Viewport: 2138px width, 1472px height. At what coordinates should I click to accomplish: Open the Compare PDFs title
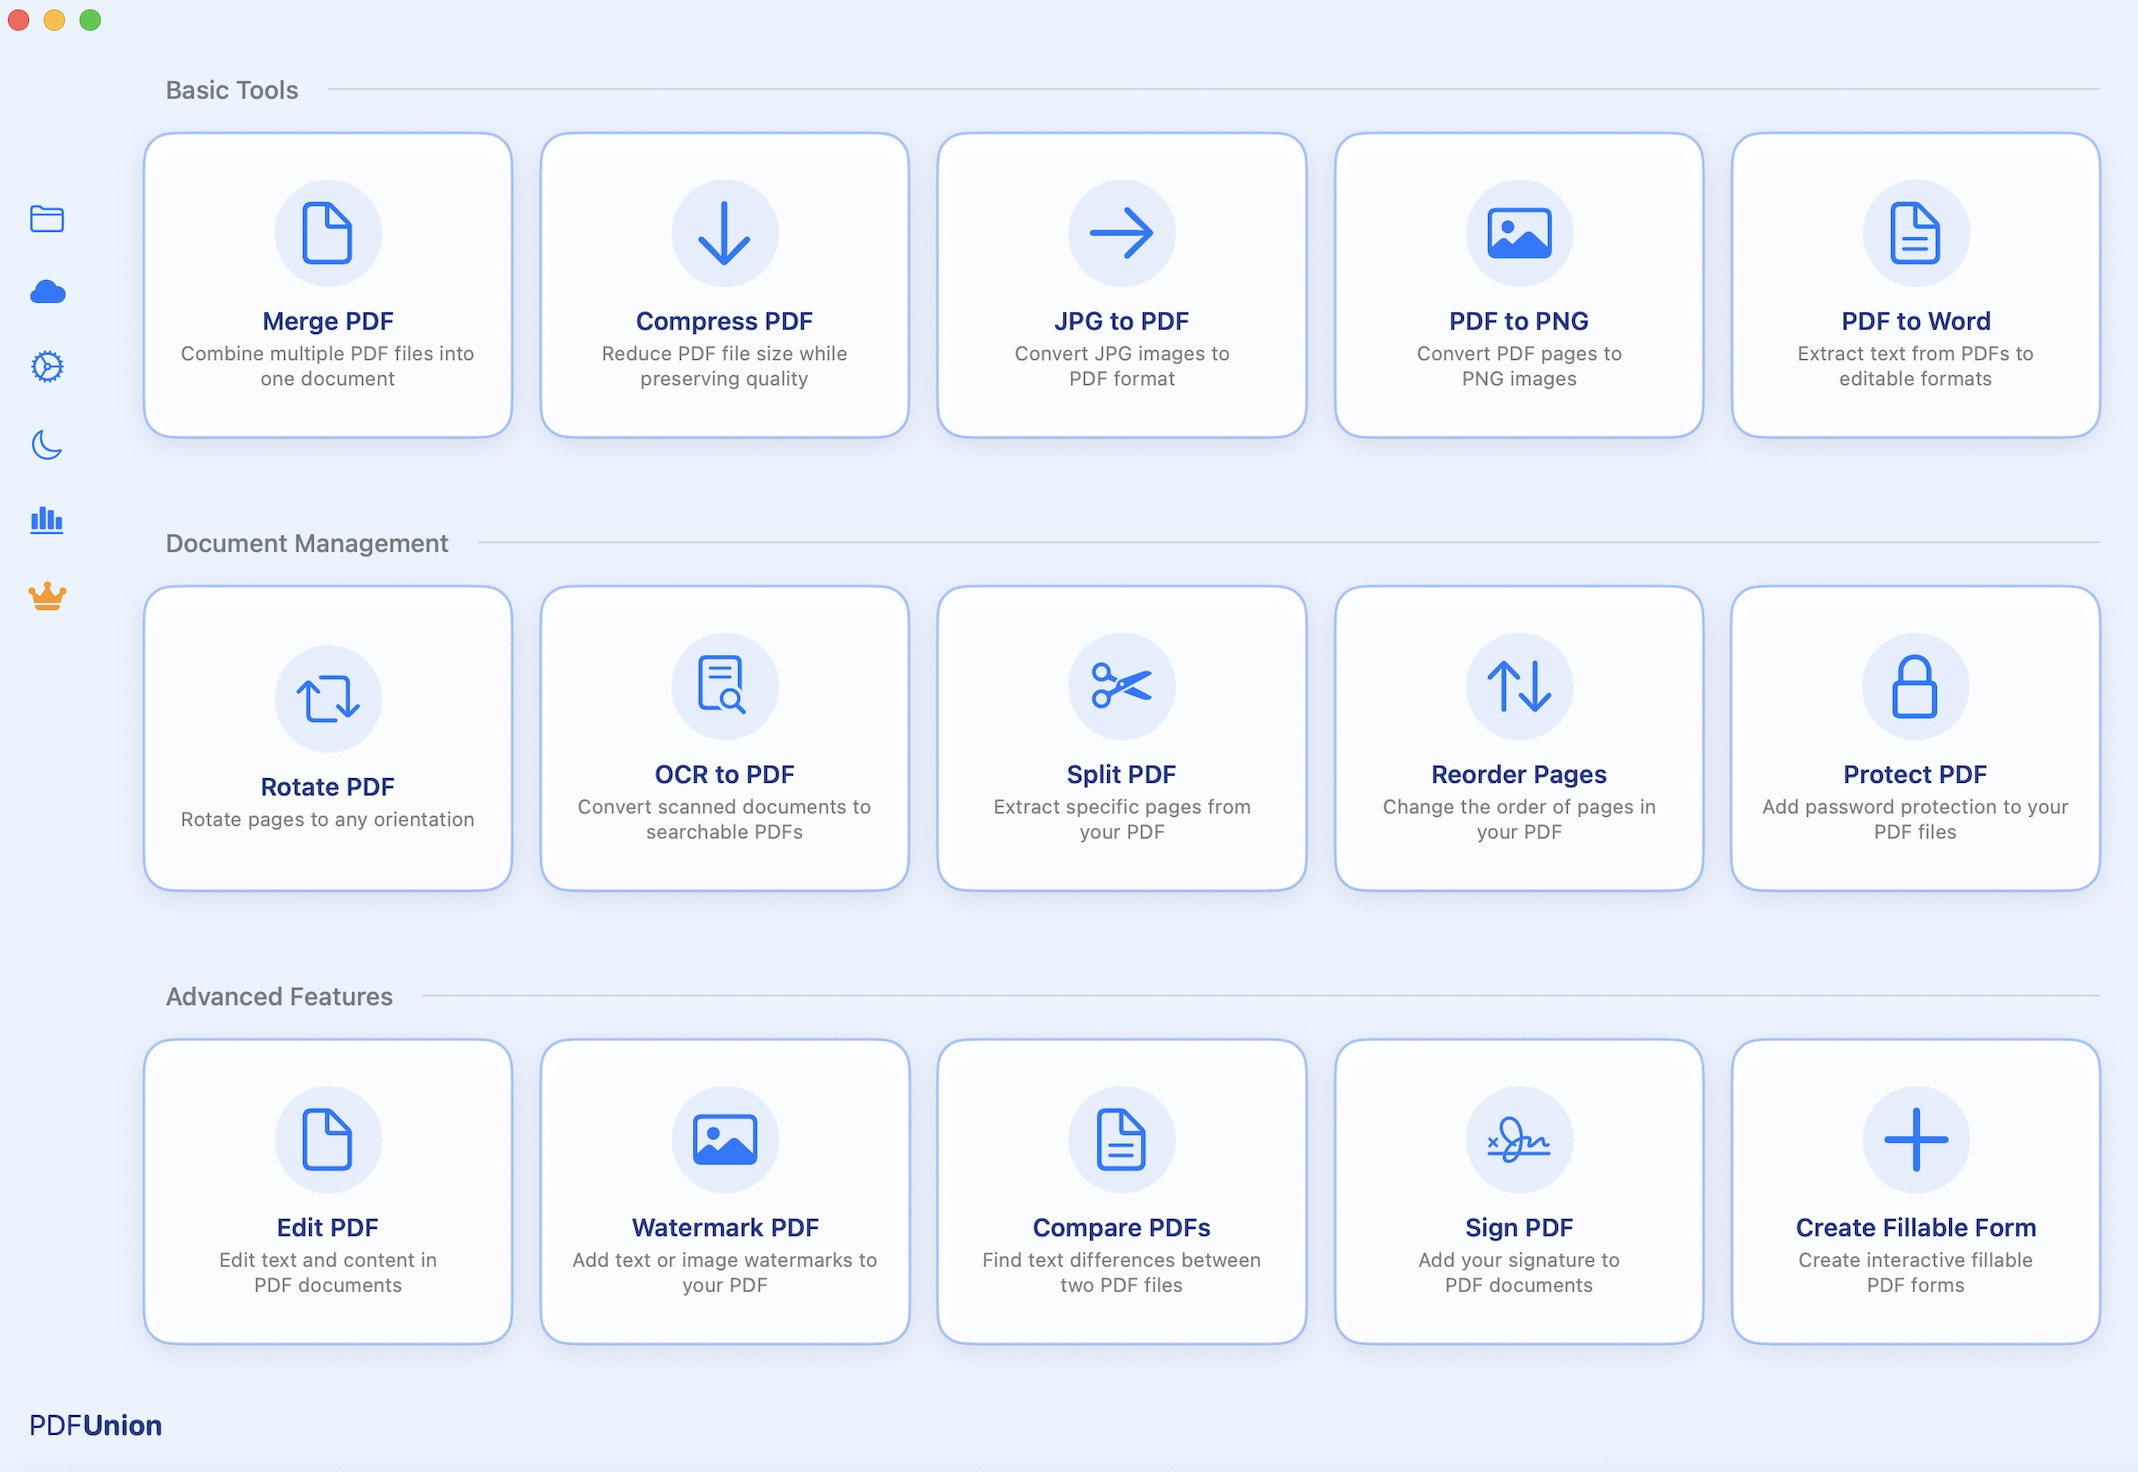pyautogui.click(x=1122, y=1227)
